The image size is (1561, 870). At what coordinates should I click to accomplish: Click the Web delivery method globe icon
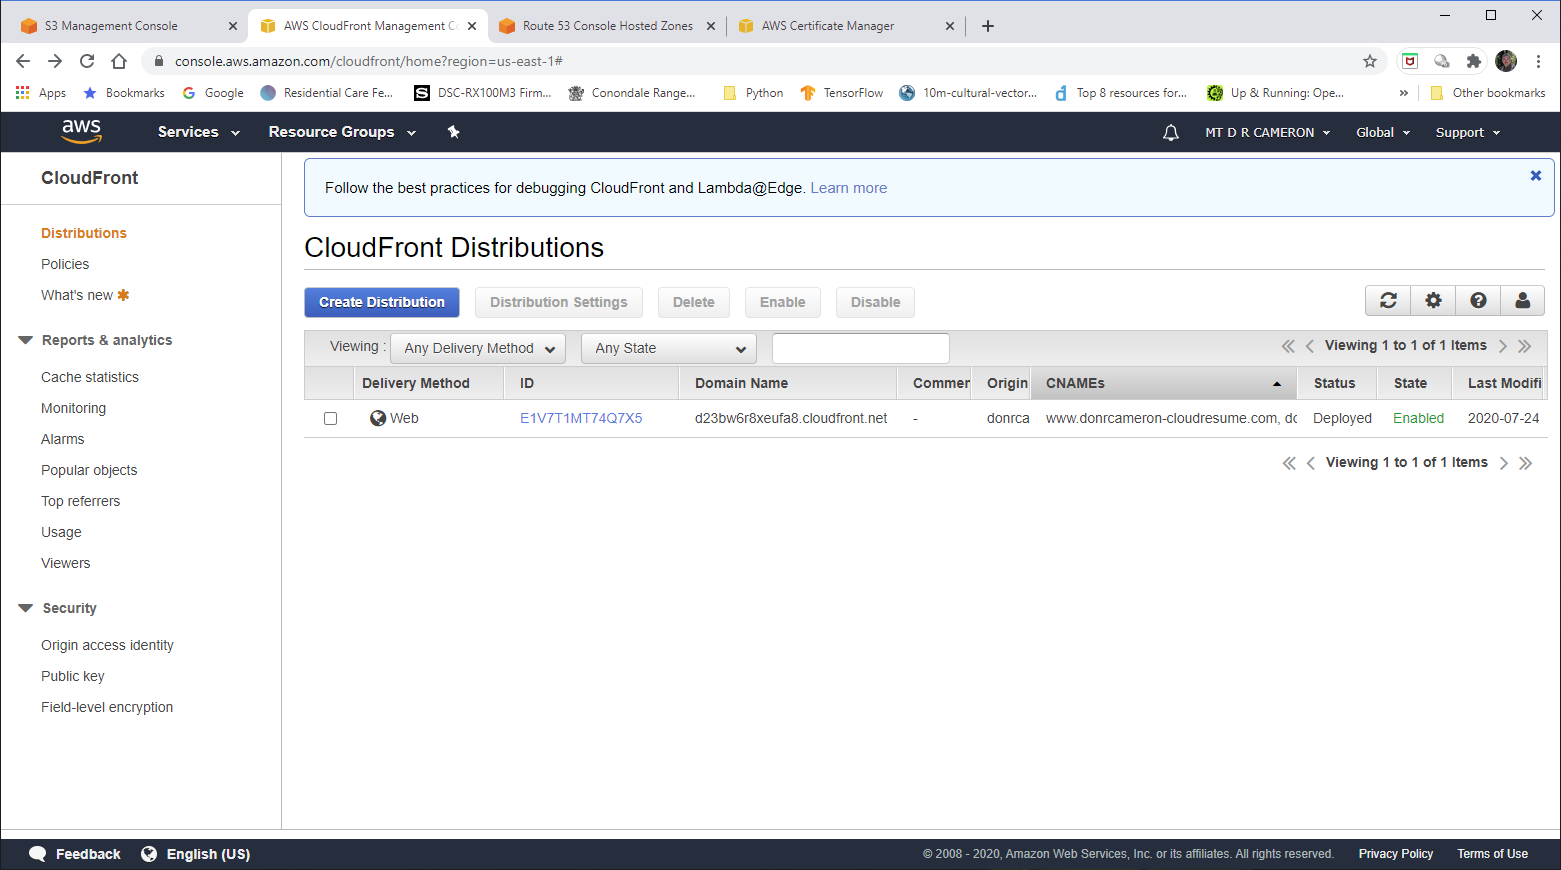click(x=378, y=418)
